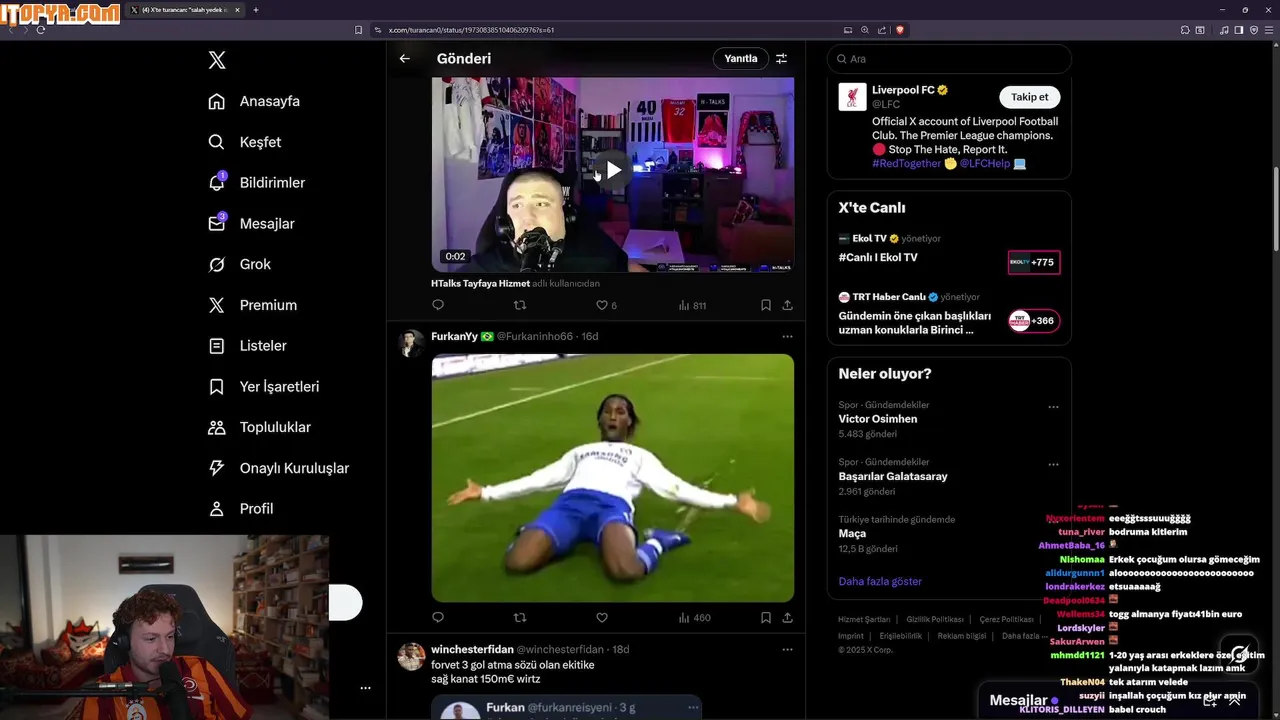Viewport: 1280px width, 720px height.
Task: Like the video post with 6 likes
Action: pyautogui.click(x=606, y=305)
